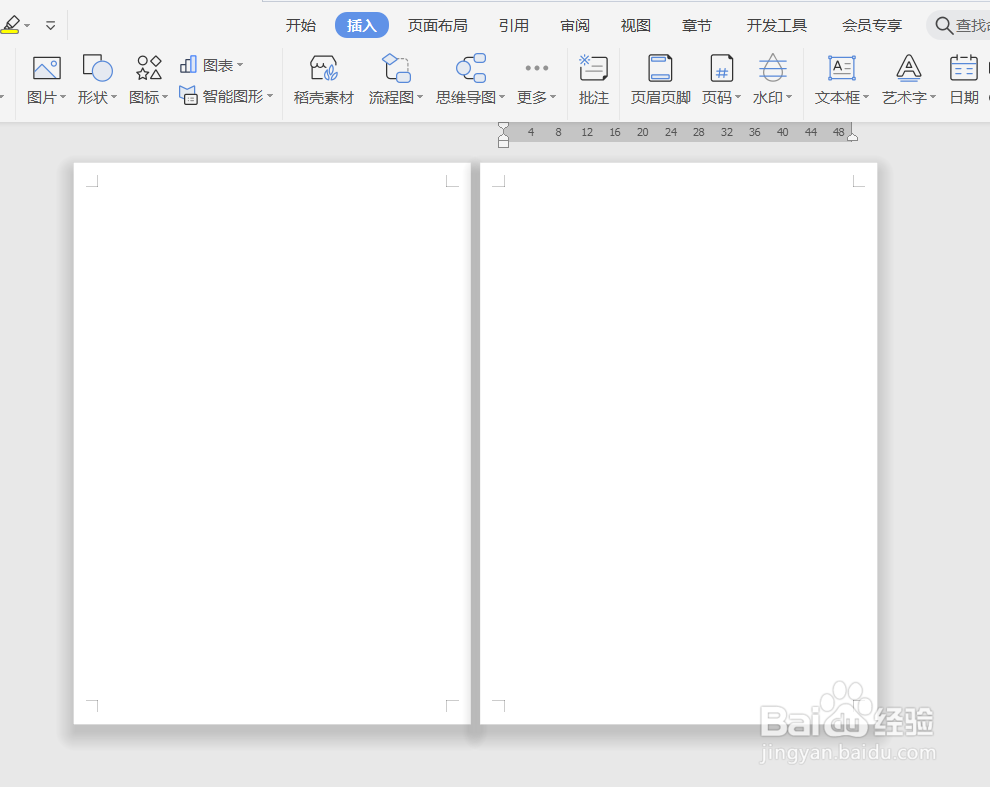Viewport: 990px width, 787px height.
Task: Open the Chapter (章节) tab
Action: tap(696, 26)
